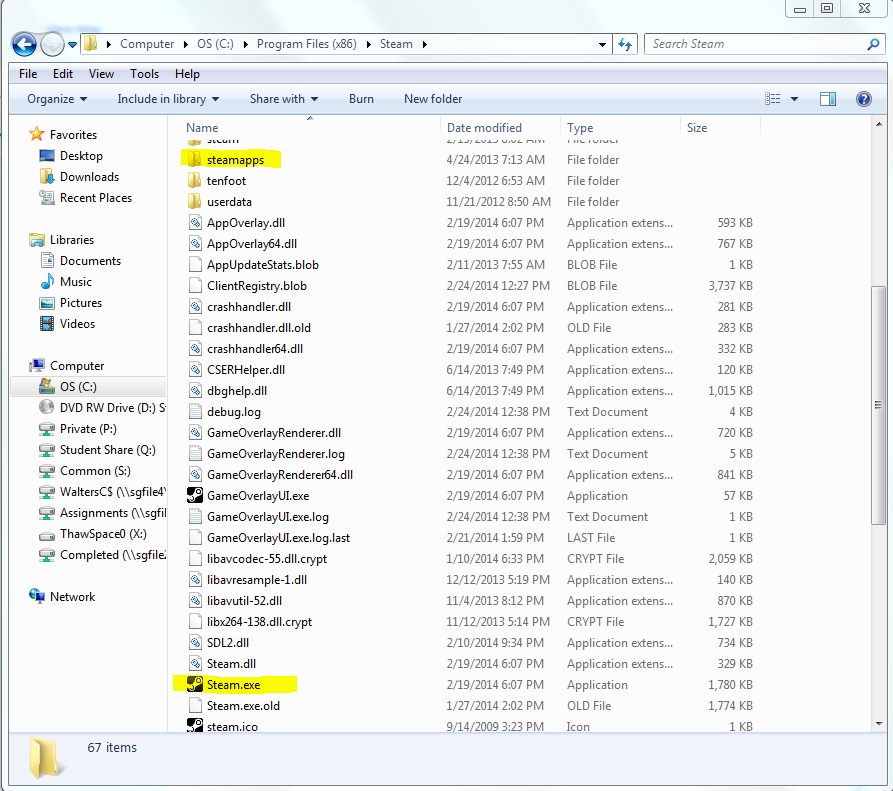Click the Music library note icon
This screenshot has width=893, height=791.
point(47,282)
